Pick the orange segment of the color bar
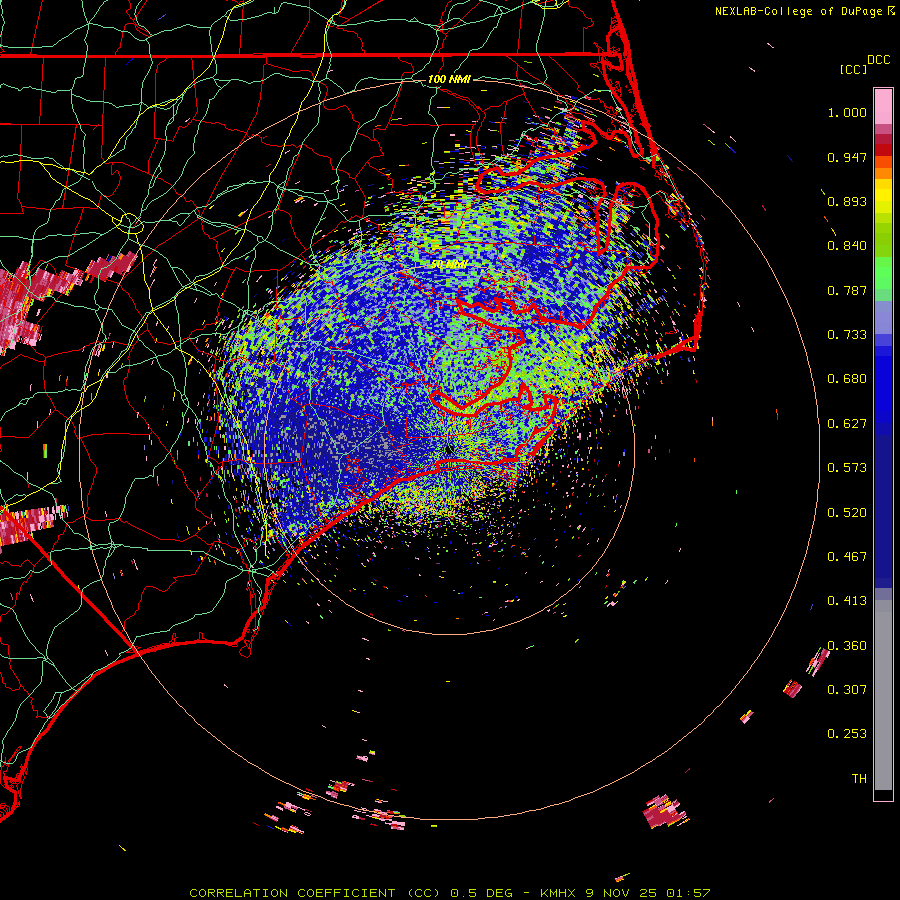Screen dimensions: 900x900 (x=883, y=173)
